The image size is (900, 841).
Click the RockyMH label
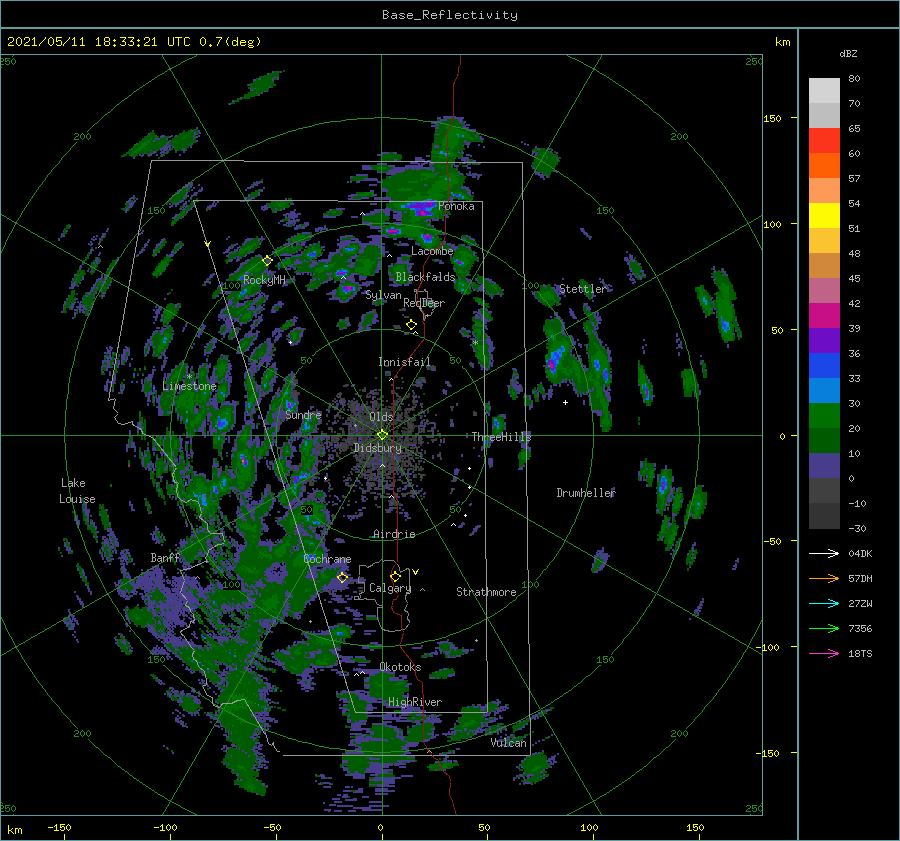click(264, 280)
